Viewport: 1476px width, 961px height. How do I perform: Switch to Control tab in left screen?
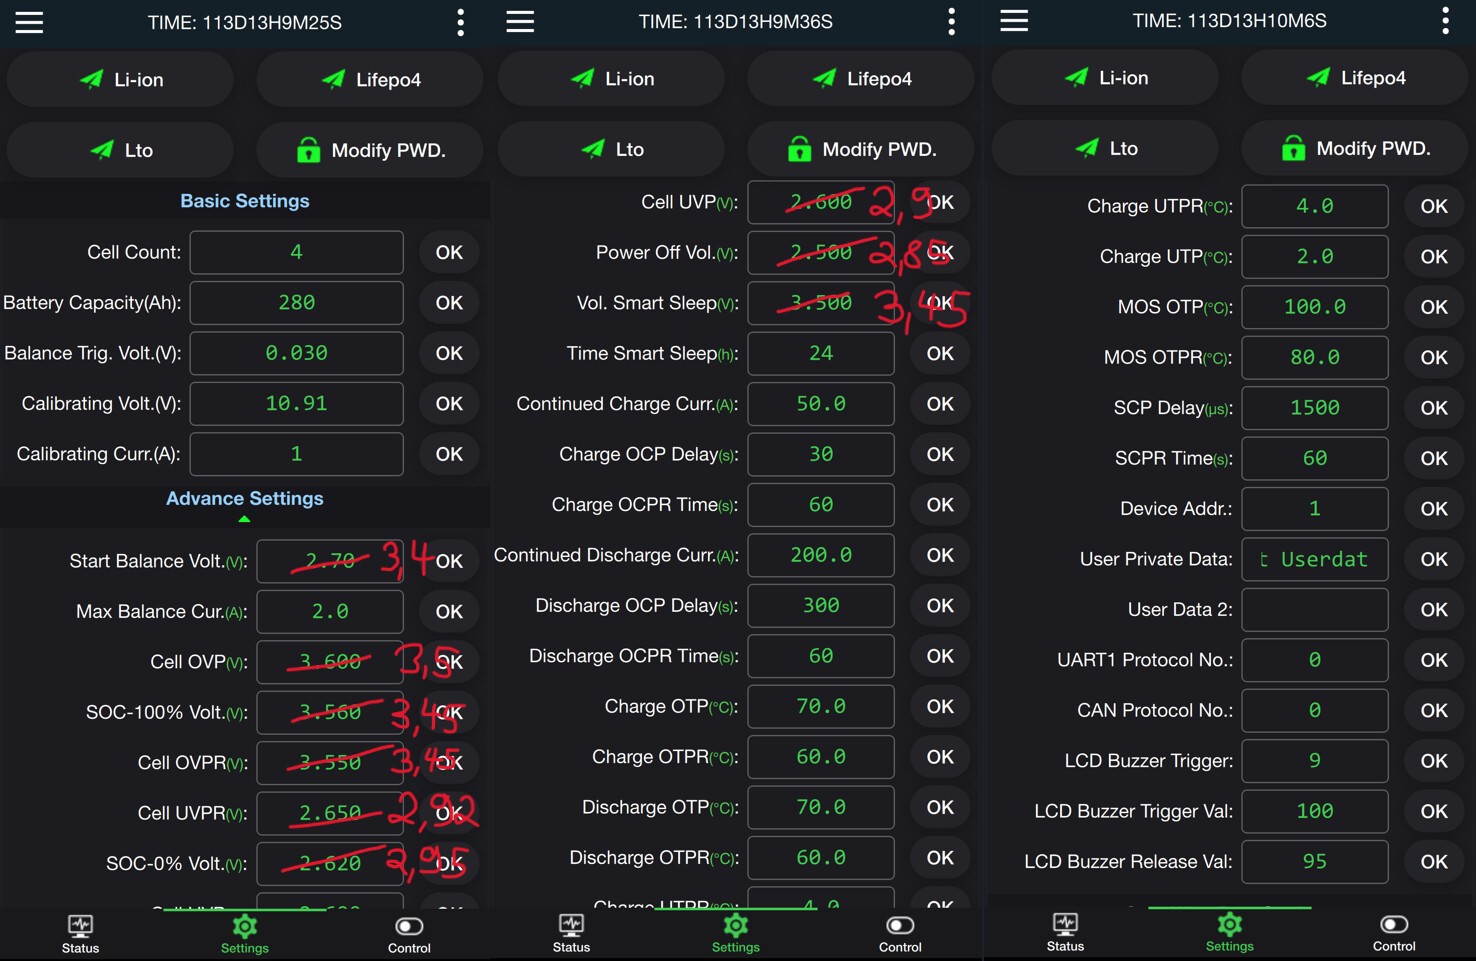[409, 935]
